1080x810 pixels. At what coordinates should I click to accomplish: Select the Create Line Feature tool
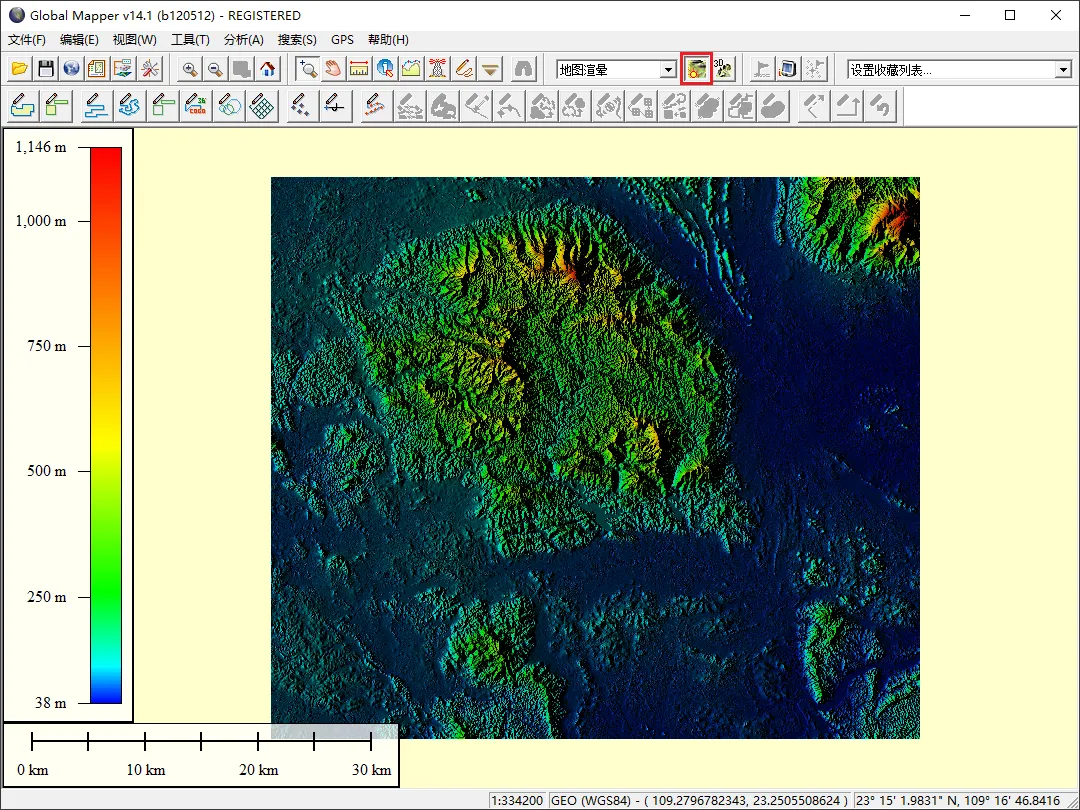[x=96, y=107]
